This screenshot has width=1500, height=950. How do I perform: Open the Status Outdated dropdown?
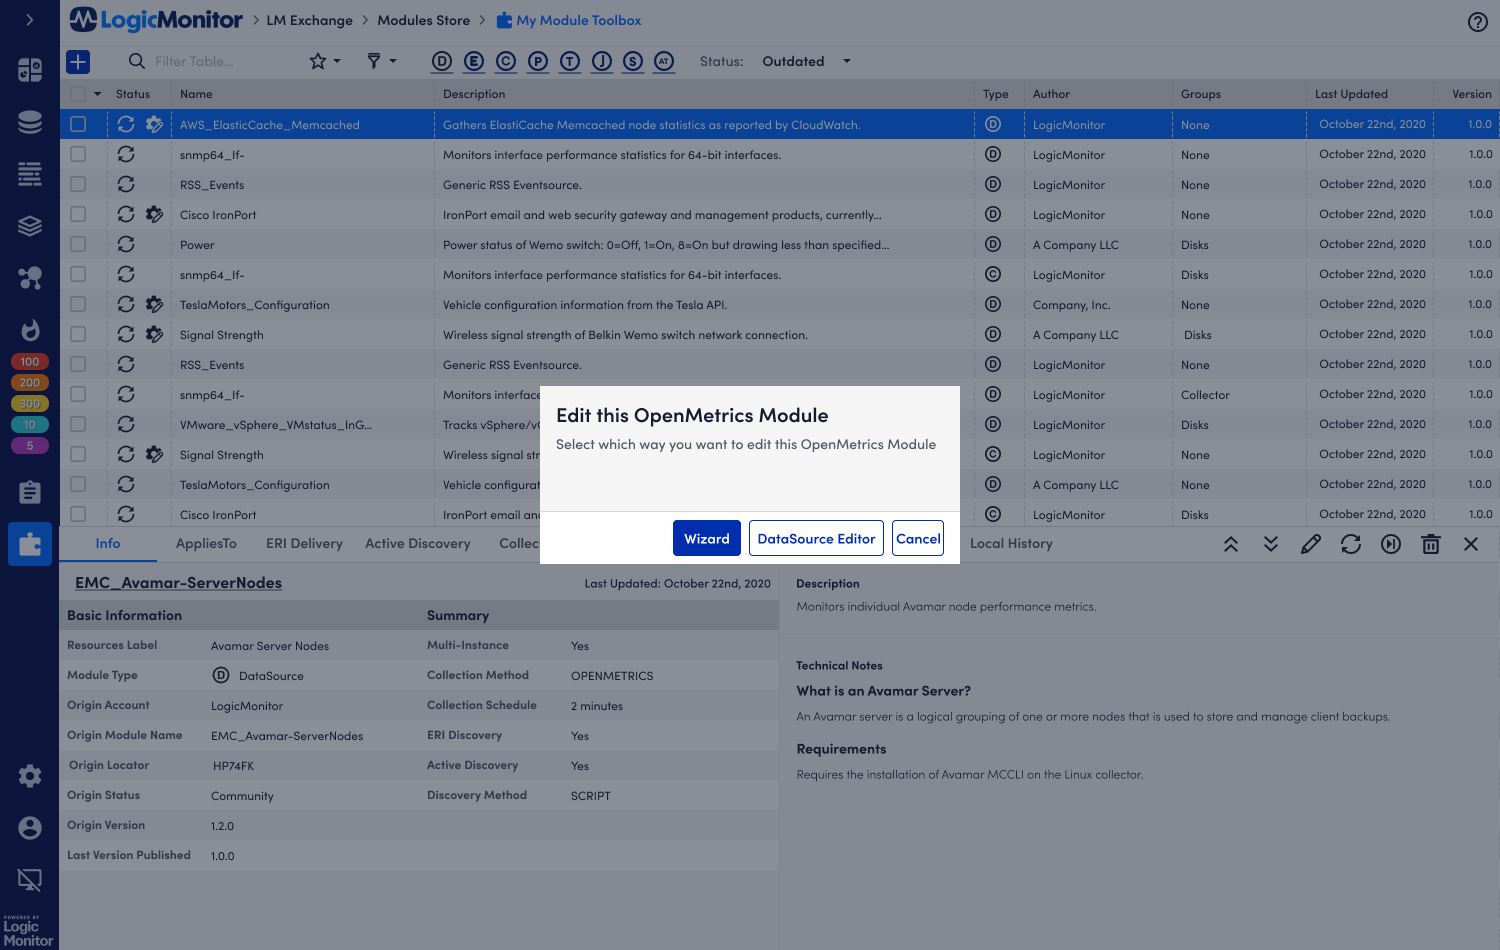click(x=806, y=62)
